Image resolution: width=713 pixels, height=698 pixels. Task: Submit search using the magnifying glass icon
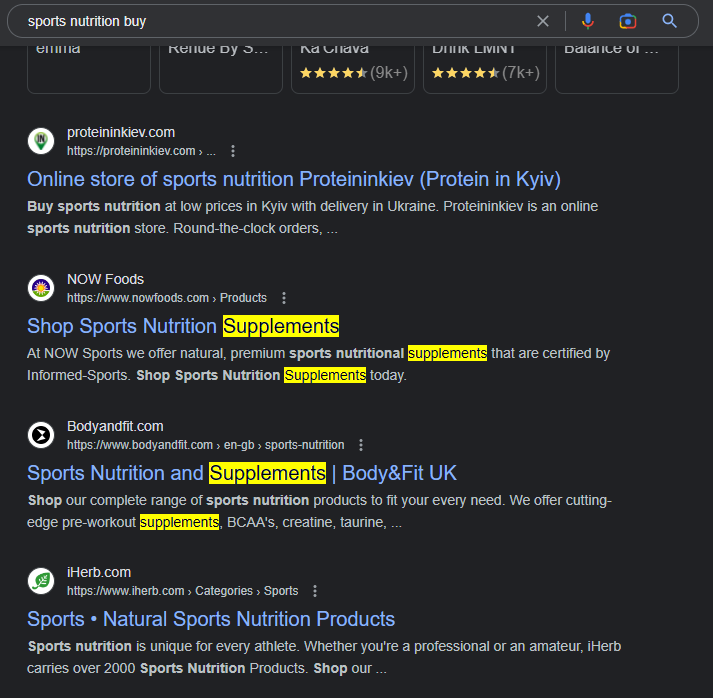coord(669,21)
